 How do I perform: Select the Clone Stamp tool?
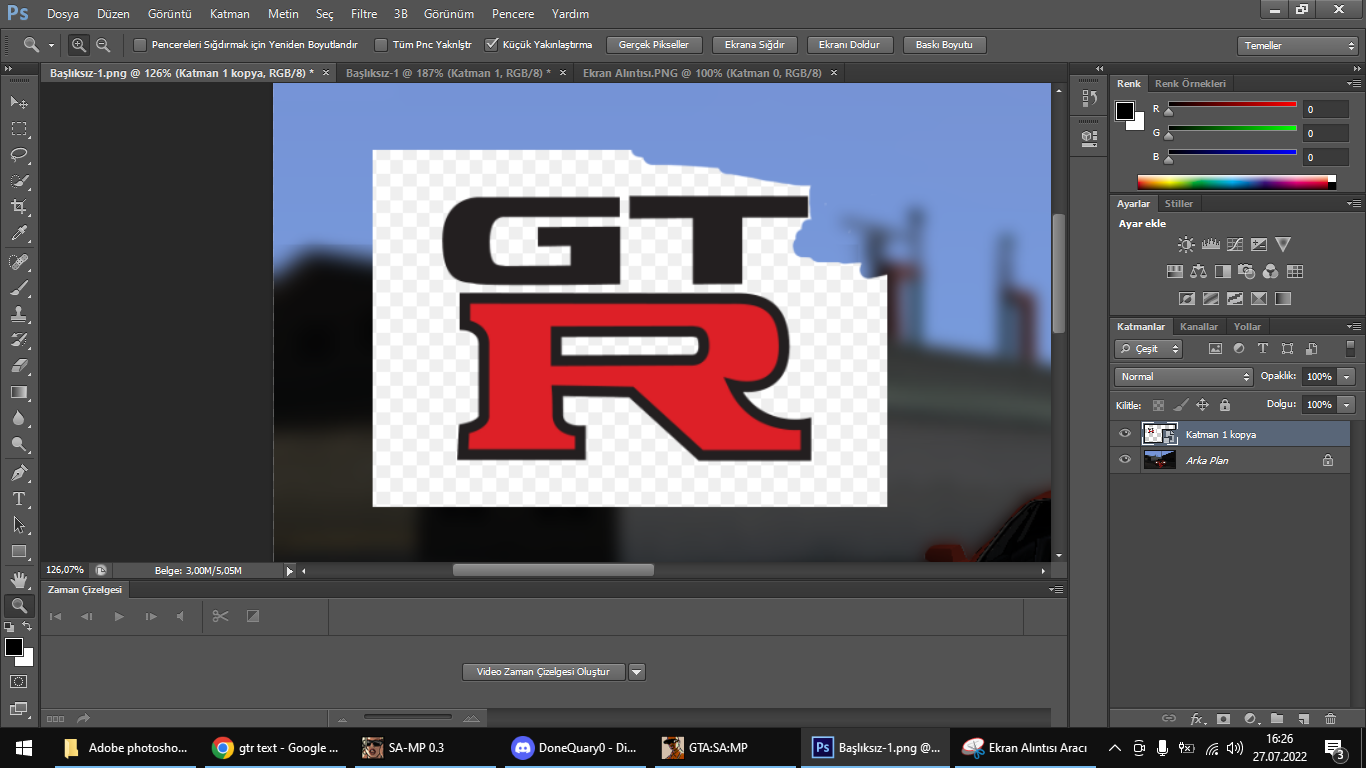tap(19, 314)
